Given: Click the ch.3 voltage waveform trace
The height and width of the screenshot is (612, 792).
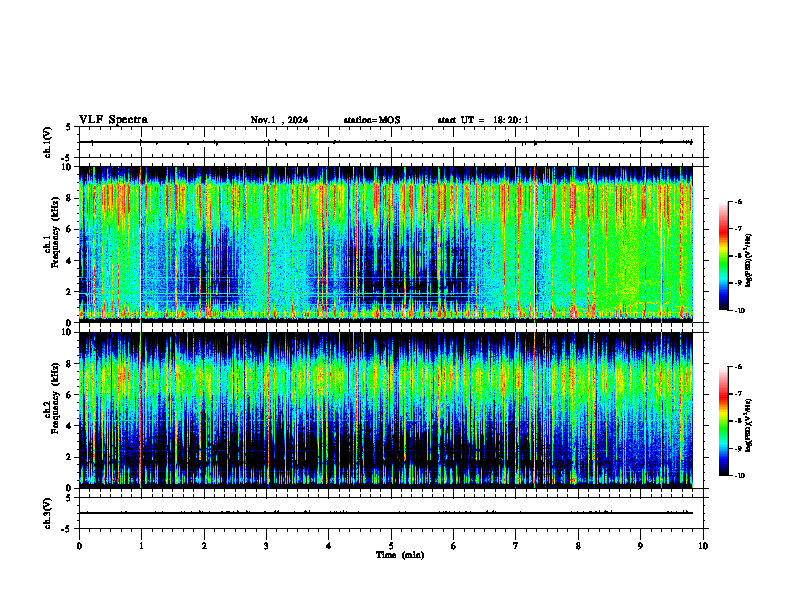Looking at the screenshot, I should pyautogui.click(x=386, y=513).
